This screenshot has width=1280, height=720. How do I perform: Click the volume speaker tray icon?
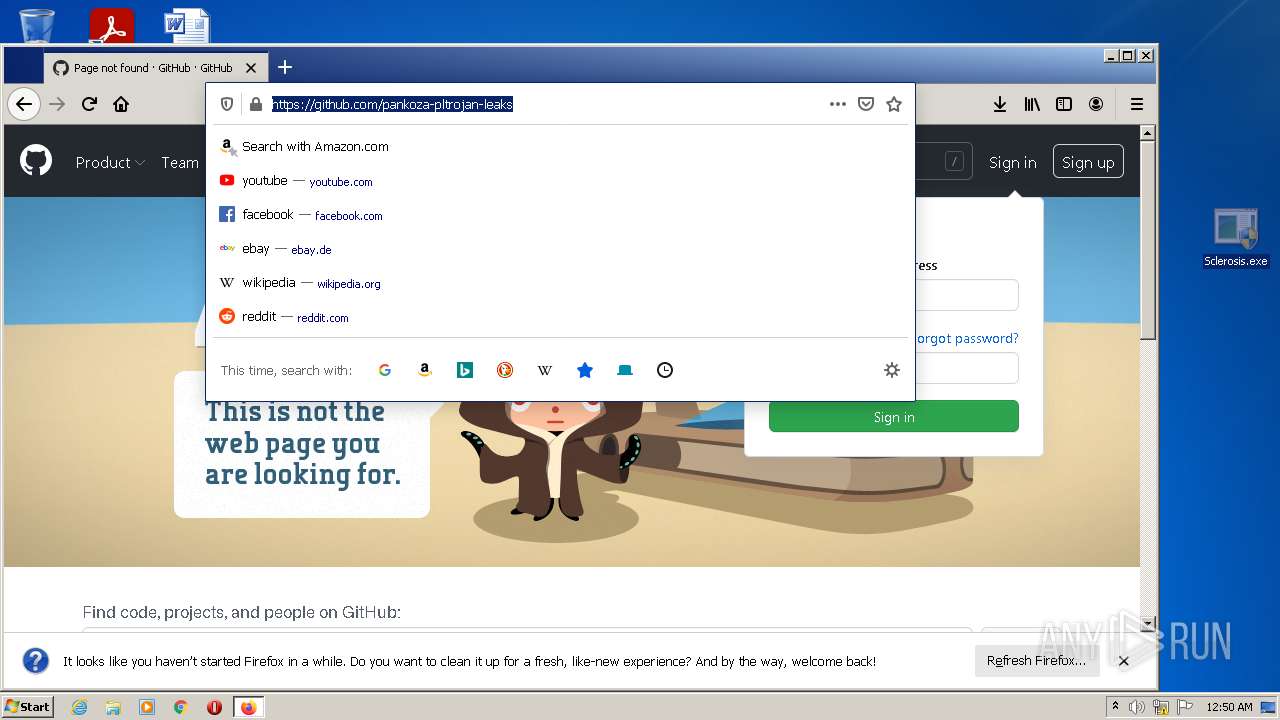(1137, 707)
